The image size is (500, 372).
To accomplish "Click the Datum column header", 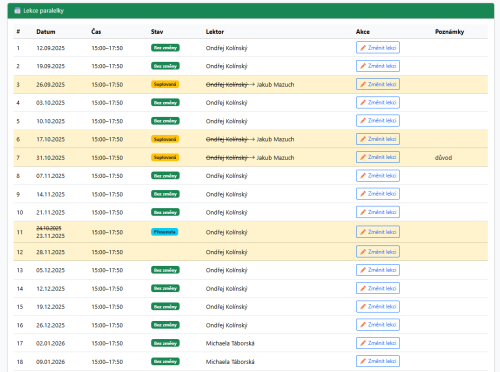I will point(46,32).
